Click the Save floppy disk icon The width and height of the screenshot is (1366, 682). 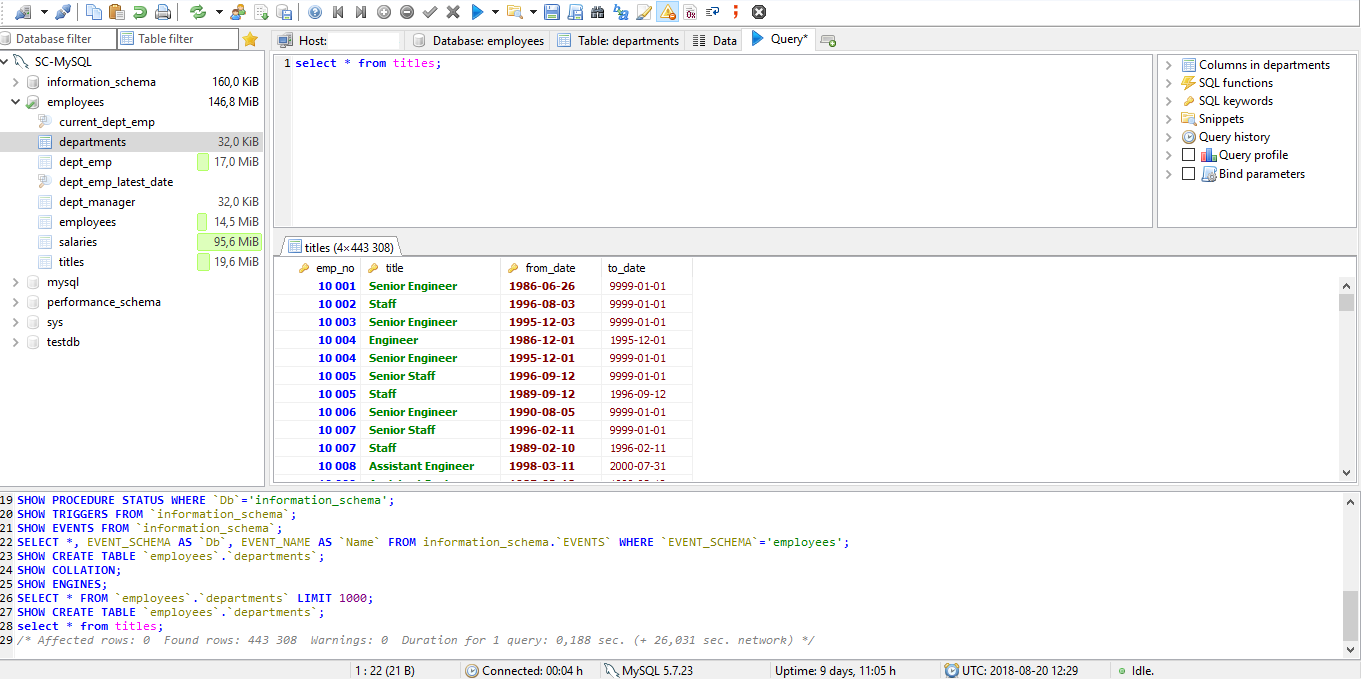point(551,12)
